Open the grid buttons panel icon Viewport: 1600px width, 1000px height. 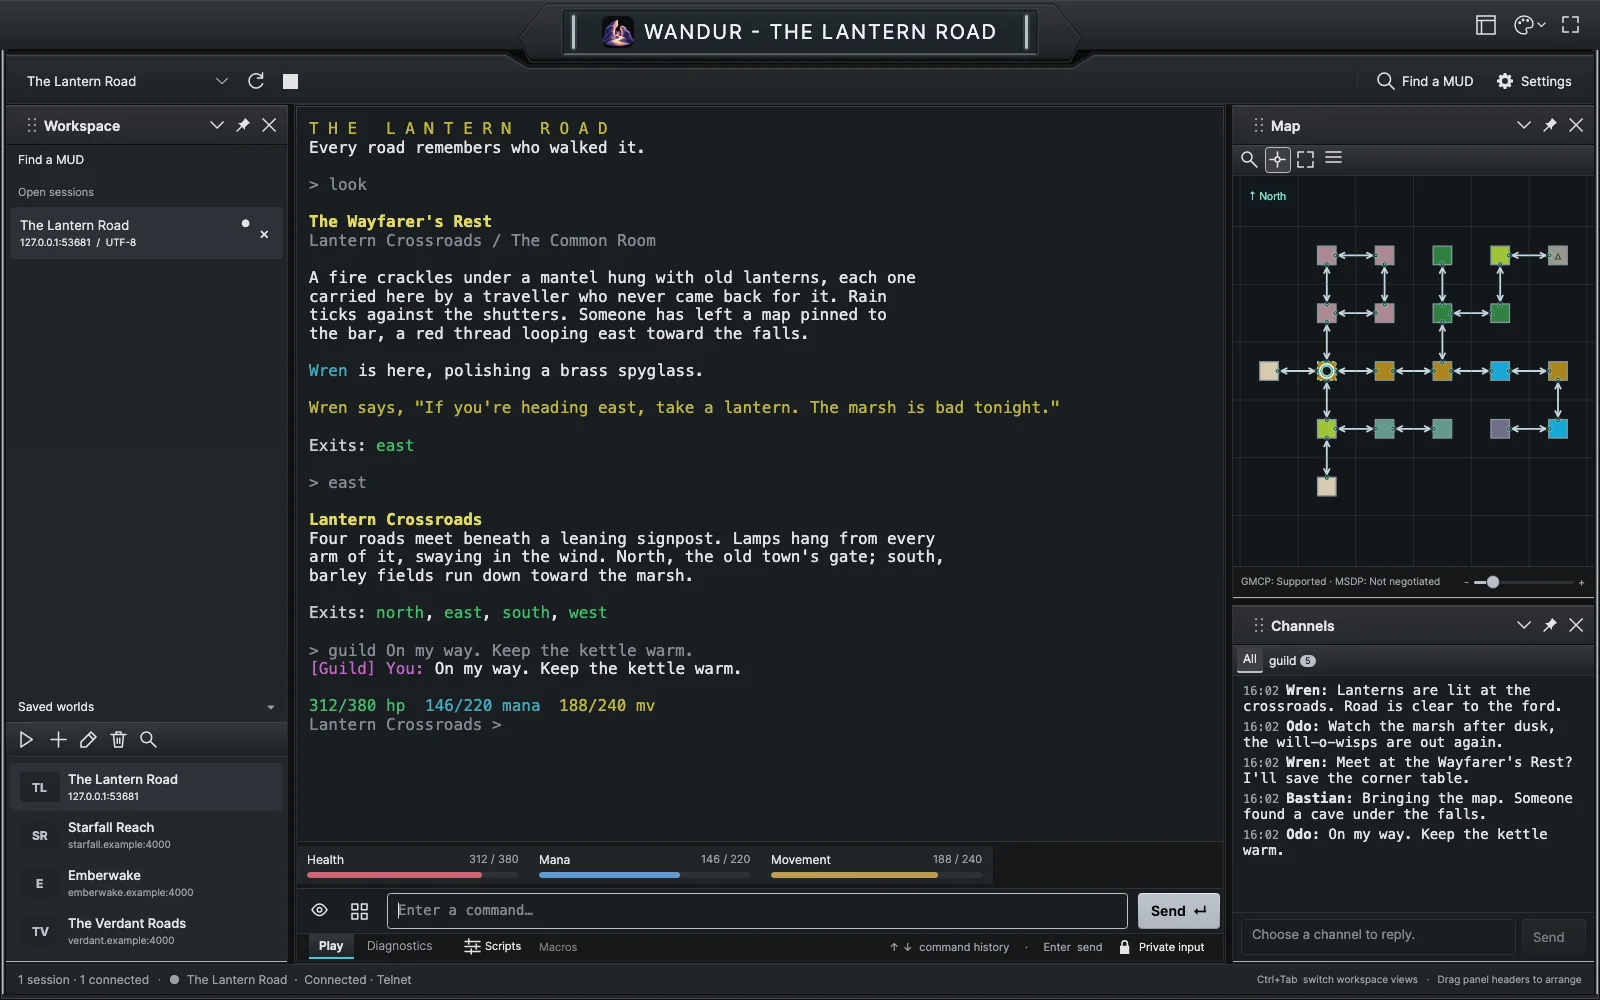pos(359,911)
